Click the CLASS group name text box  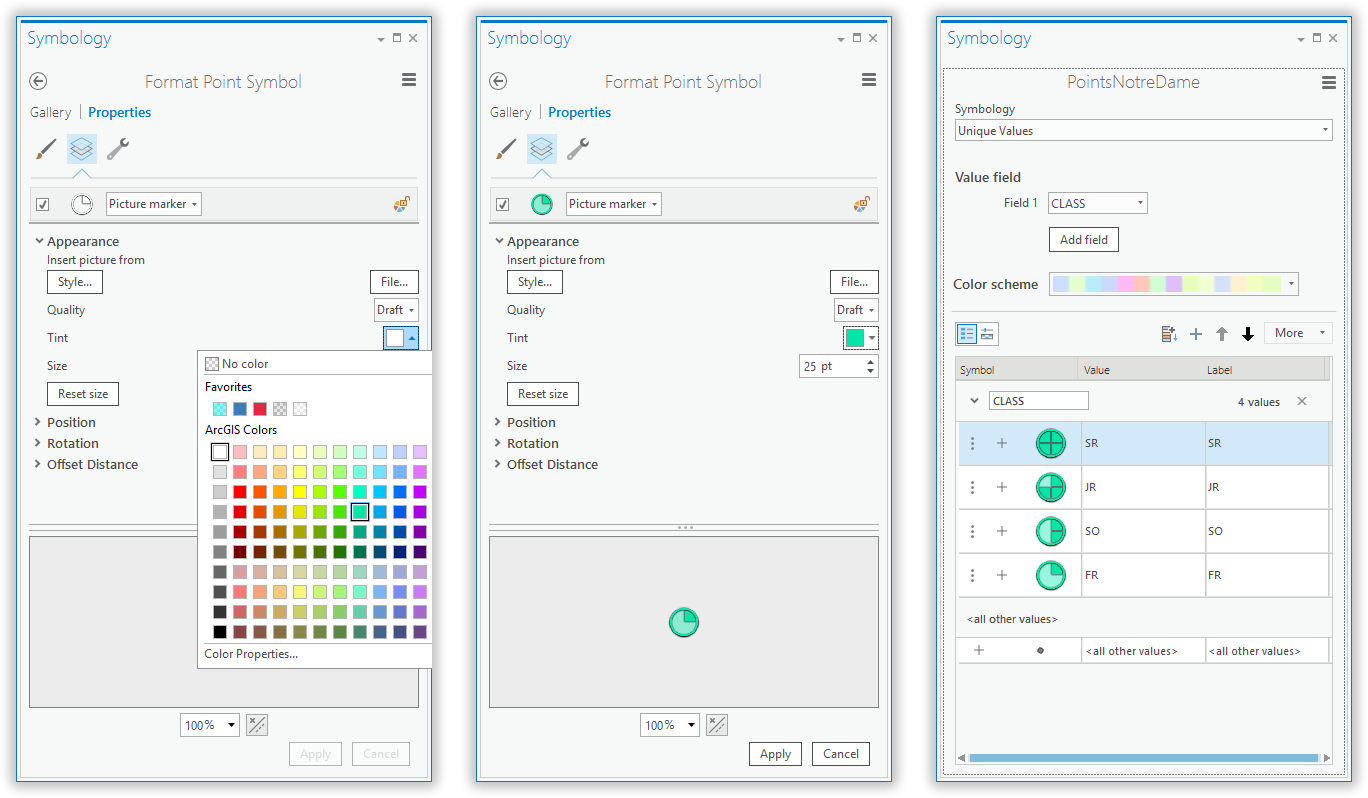tap(1039, 401)
